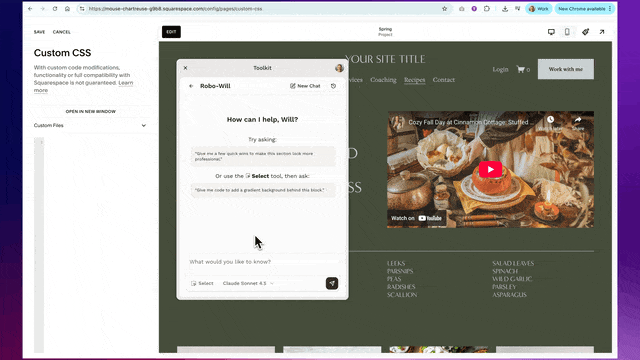Image resolution: width=640 pixels, height=360 pixels.
Task: Play the YouTube video
Action: (x=490, y=169)
